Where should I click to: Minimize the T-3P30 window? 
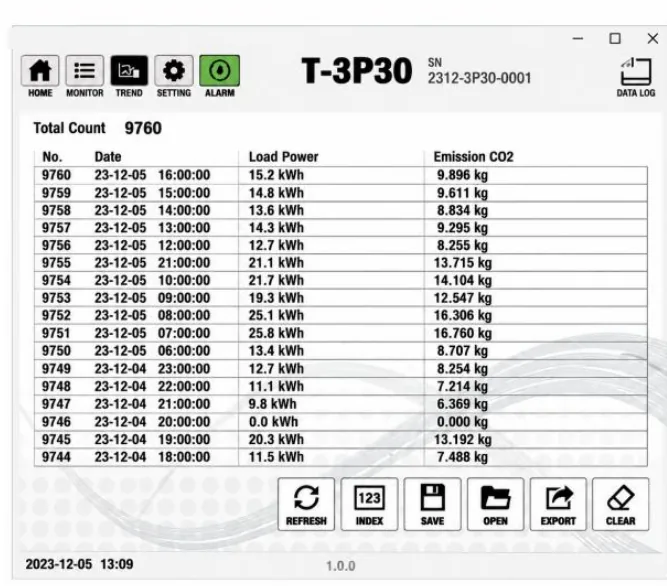[578, 38]
